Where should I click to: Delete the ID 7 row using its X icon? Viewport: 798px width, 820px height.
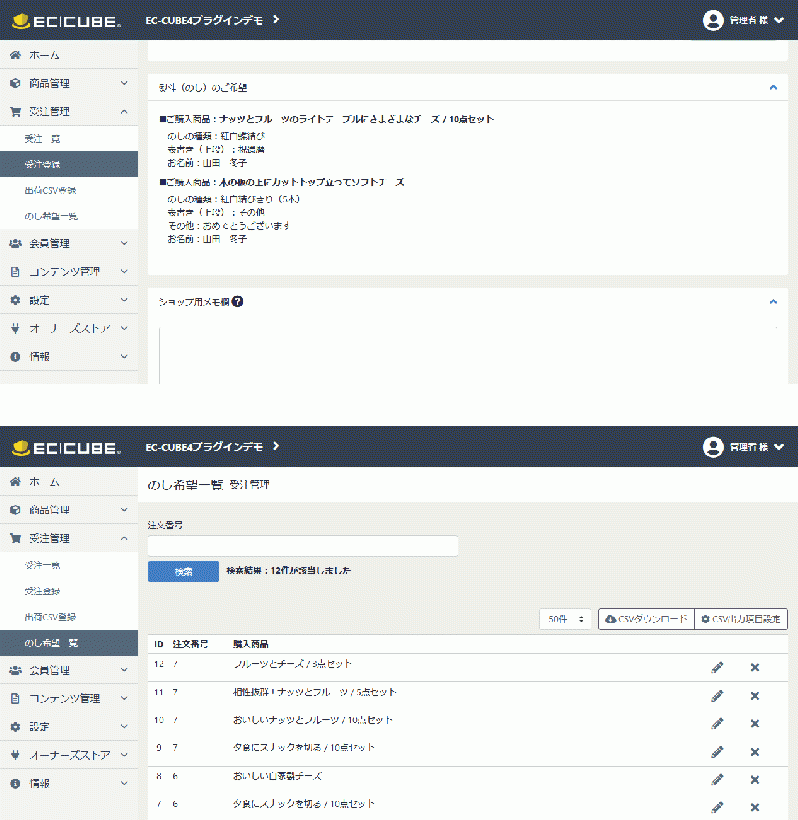[x=755, y=807]
